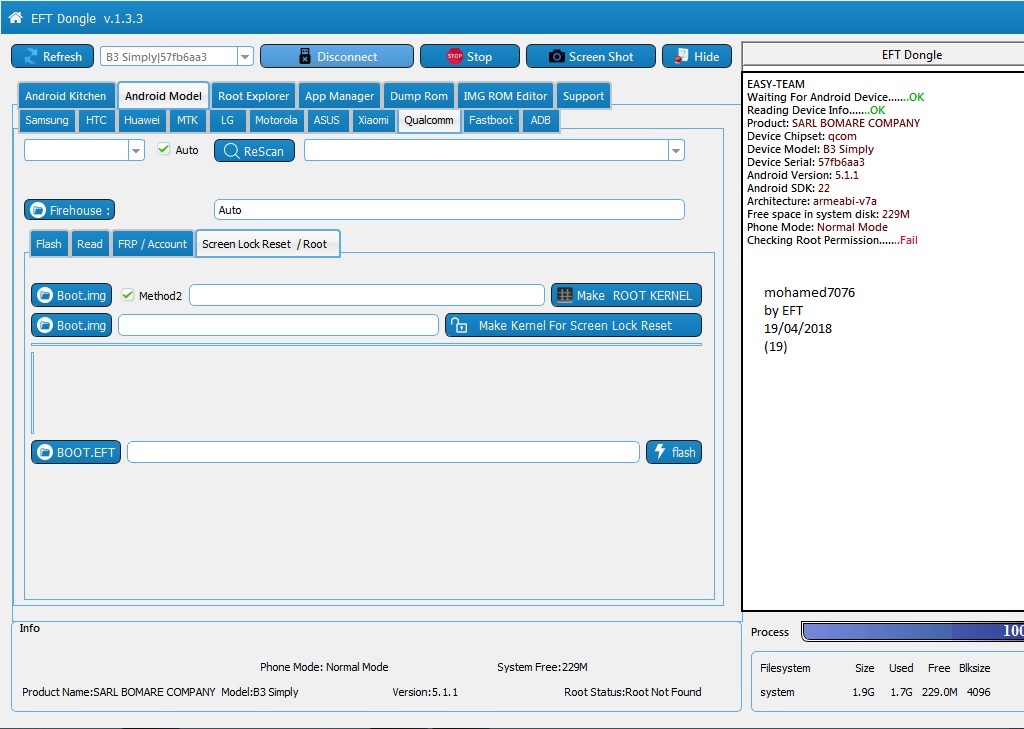Image resolution: width=1024 pixels, height=729 pixels.
Task: Open the App Manager tab
Action: click(340, 96)
